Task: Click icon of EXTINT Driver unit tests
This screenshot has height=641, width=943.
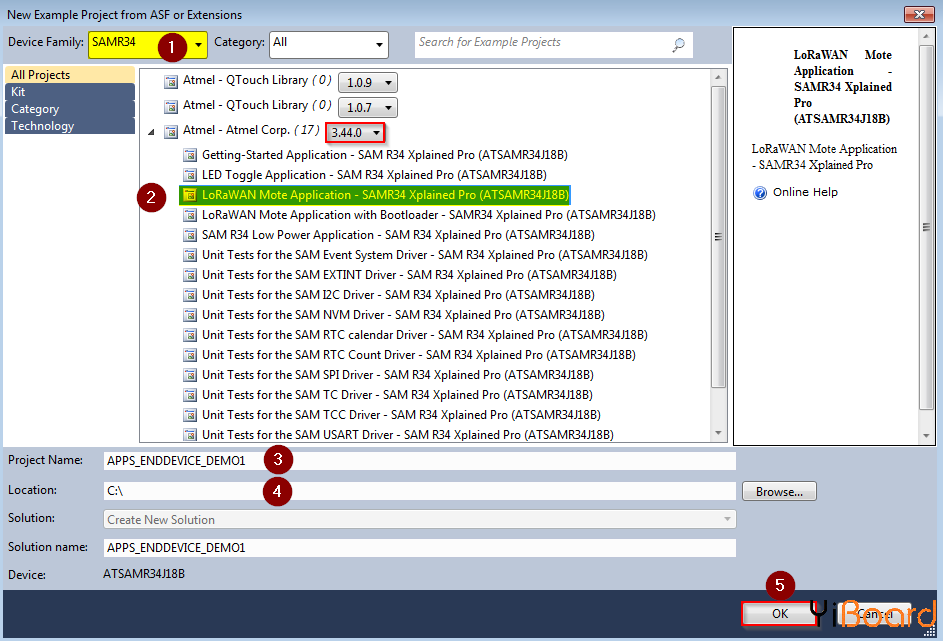Action: (x=190, y=275)
